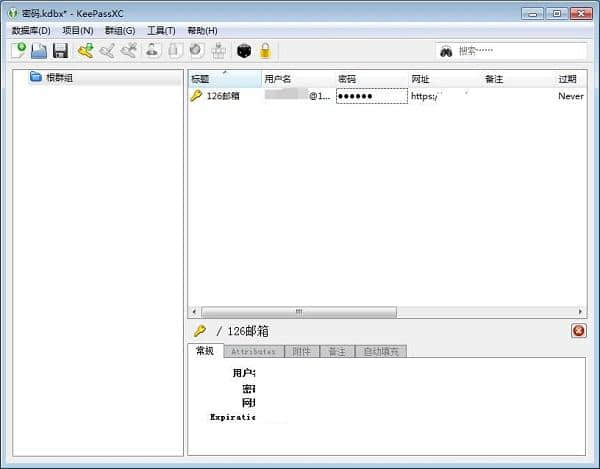Image resolution: width=600 pixels, height=469 pixels.
Task: Save database with the floppy disk icon
Action: 60,50
